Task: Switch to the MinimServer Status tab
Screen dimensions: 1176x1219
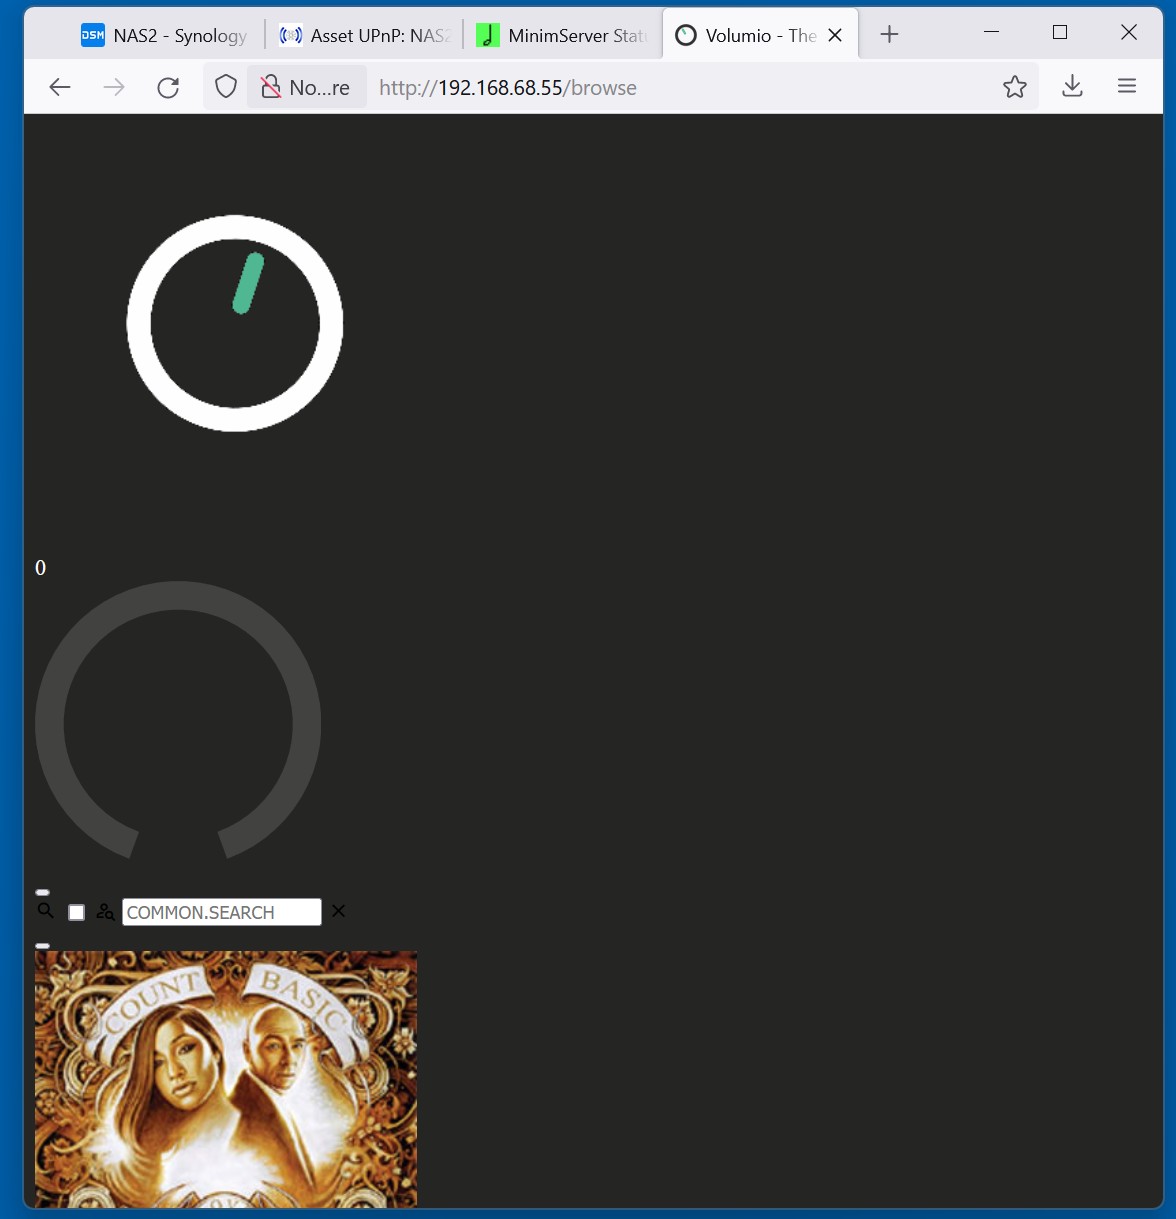Action: pyautogui.click(x=562, y=35)
